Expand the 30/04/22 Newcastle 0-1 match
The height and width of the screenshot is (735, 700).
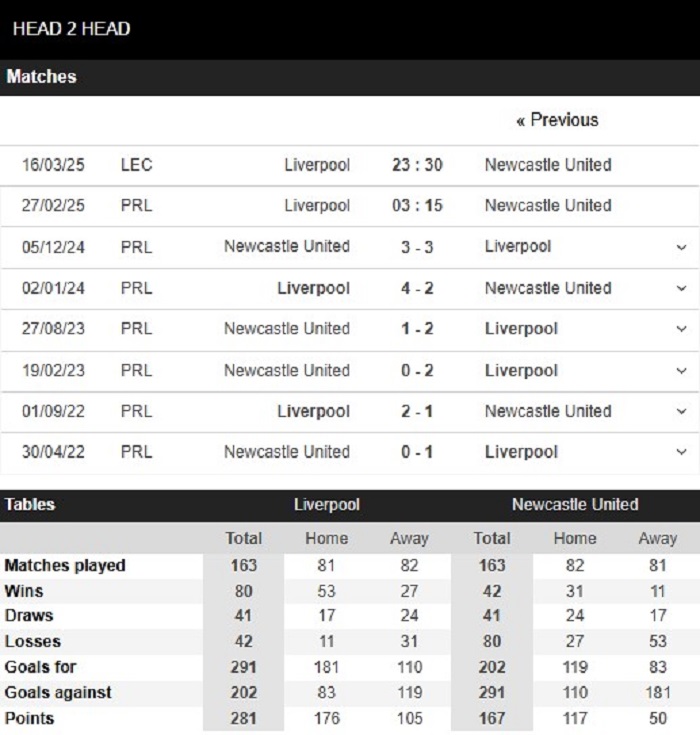tap(681, 452)
